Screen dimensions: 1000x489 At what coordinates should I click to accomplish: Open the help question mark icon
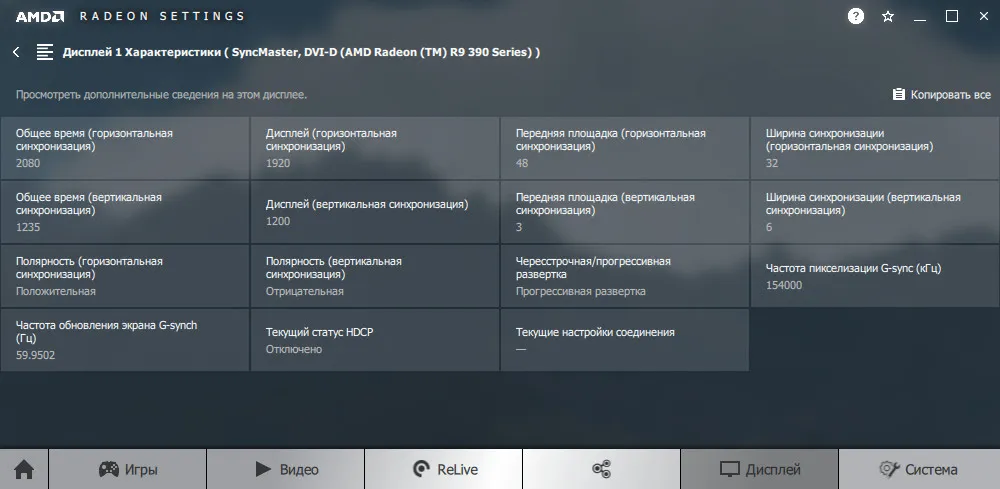(x=856, y=16)
